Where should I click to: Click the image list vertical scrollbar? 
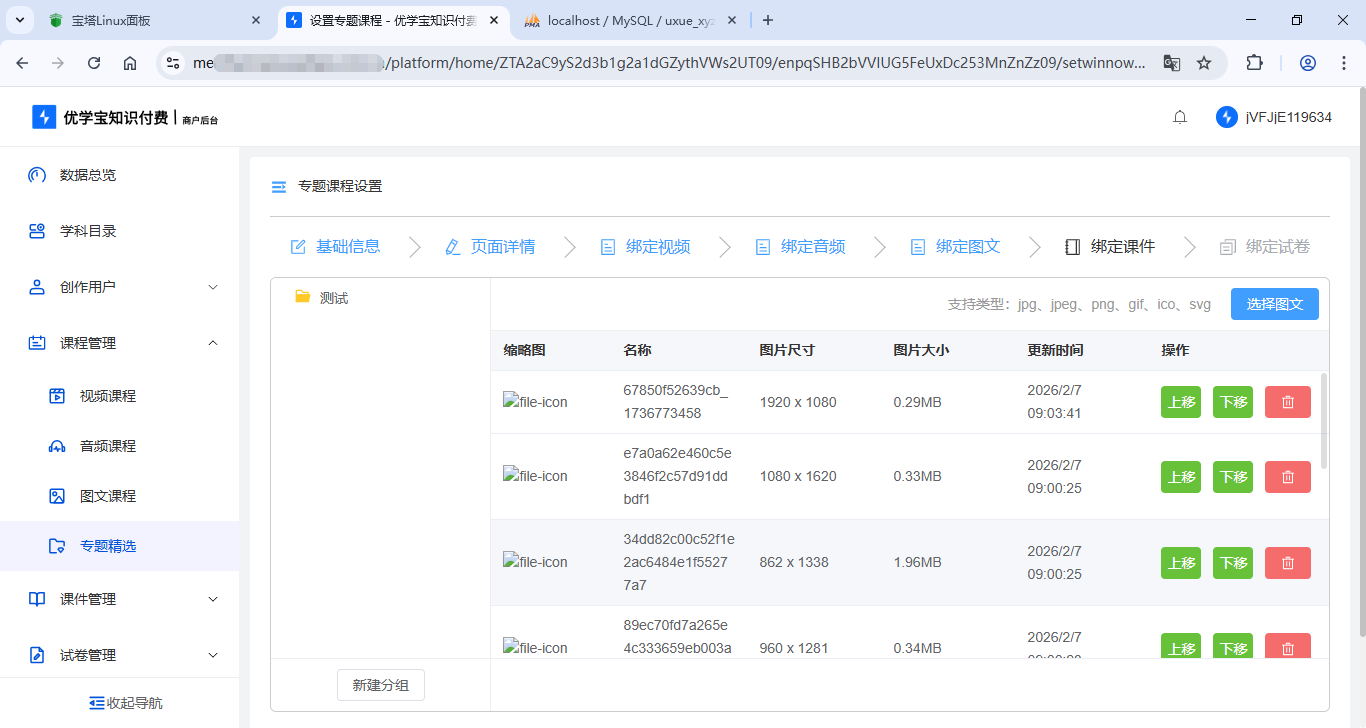tap(1324, 420)
